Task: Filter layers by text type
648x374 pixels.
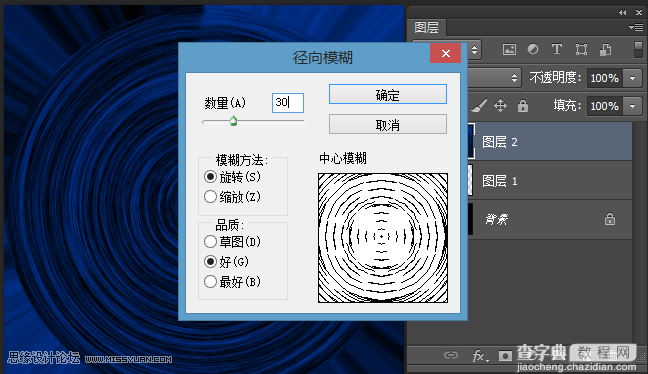Action: (x=557, y=50)
